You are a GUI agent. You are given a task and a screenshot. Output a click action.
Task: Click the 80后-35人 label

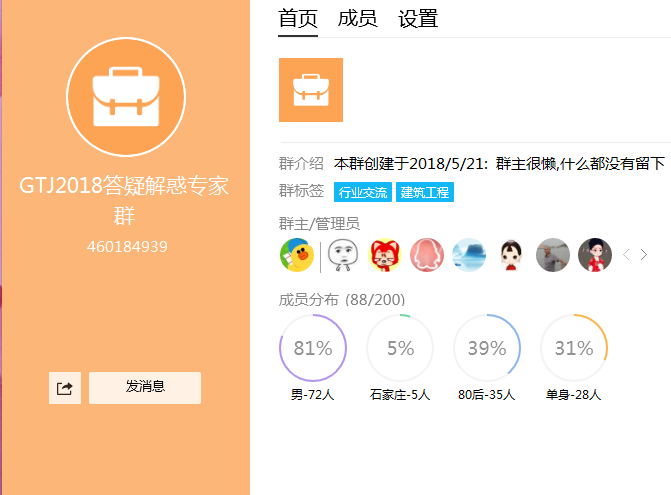coord(487,394)
